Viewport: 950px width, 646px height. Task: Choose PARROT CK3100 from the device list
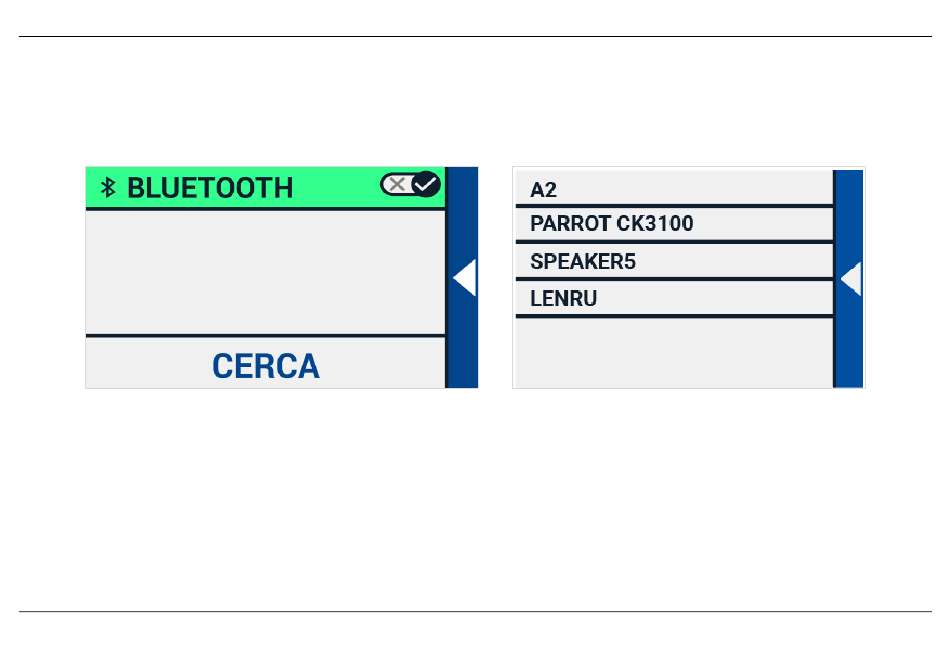click(x=611, y=224)
